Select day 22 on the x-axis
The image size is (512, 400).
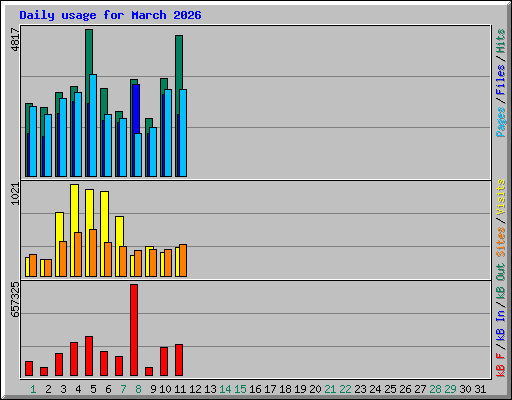point(345,389)
